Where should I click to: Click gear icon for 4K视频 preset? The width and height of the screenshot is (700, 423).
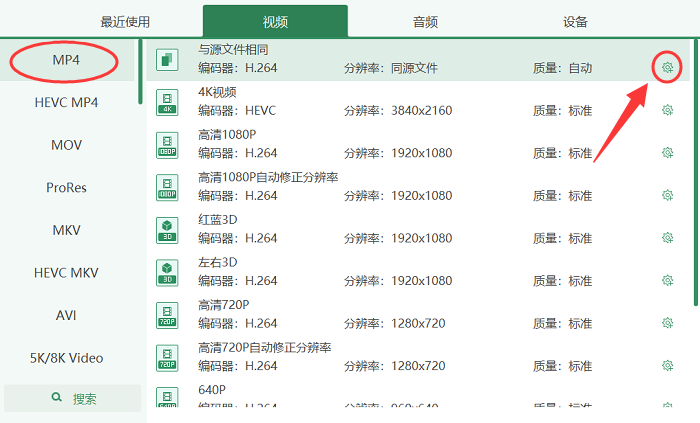667,111
